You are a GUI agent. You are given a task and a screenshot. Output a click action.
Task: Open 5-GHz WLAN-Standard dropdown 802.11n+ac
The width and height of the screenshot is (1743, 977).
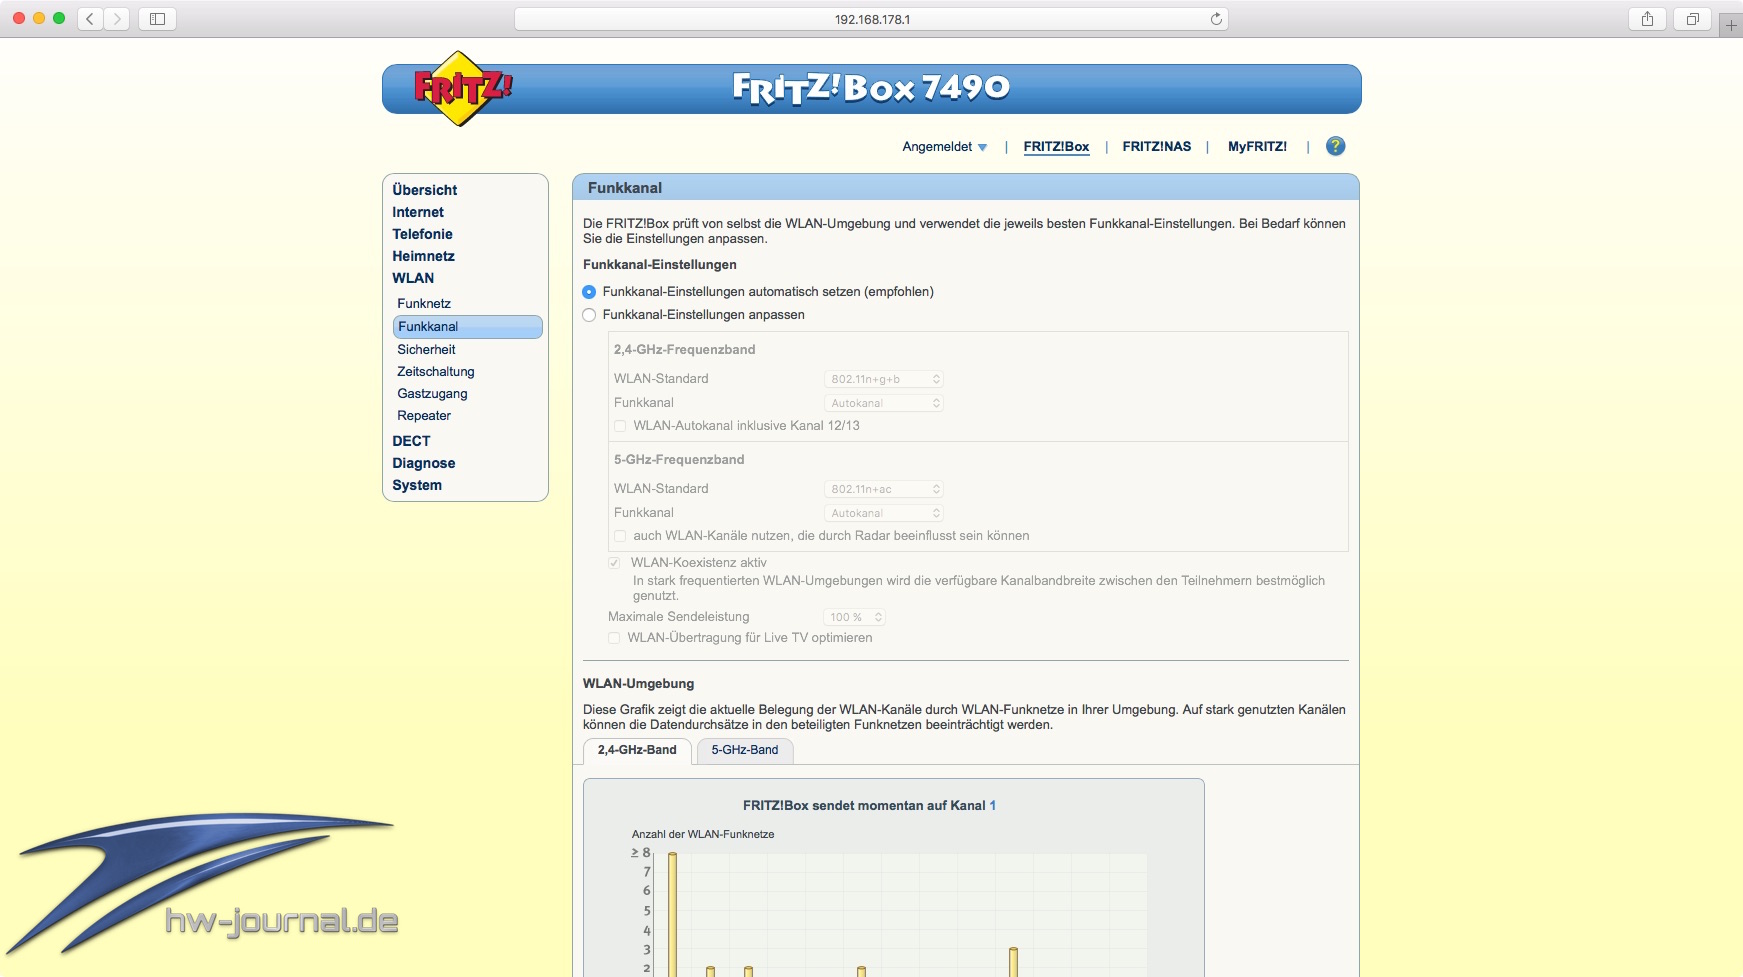(884, 489)
